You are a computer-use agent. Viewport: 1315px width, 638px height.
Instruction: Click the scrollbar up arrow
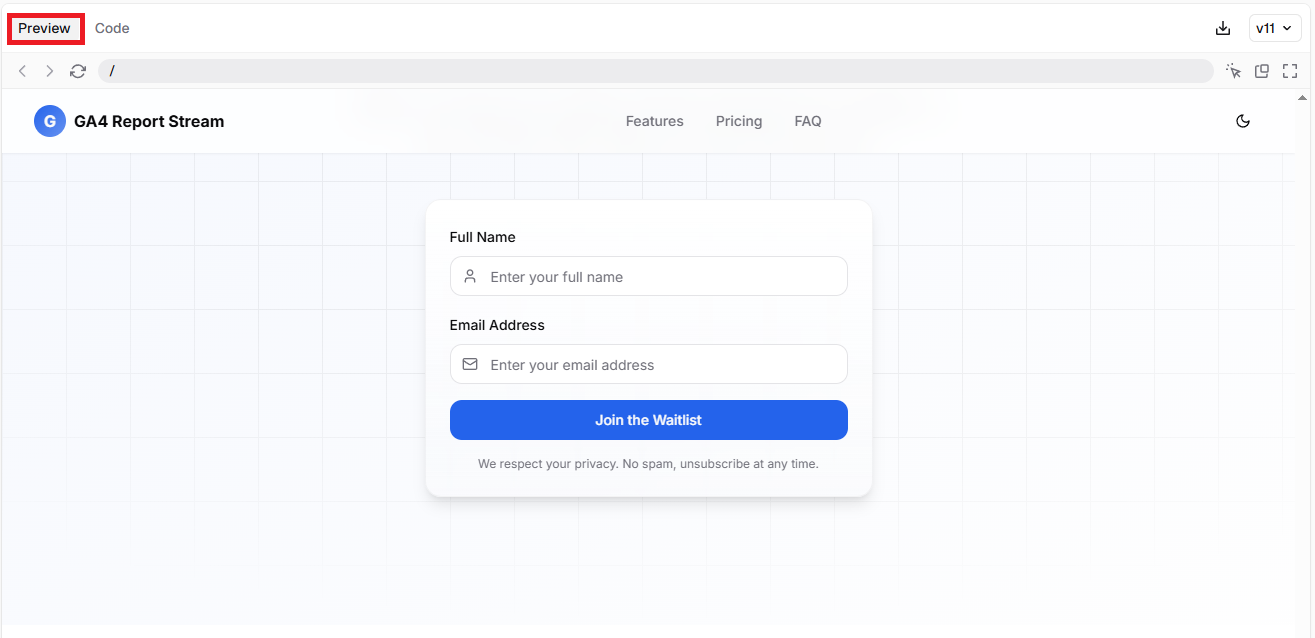[1302, 98]
